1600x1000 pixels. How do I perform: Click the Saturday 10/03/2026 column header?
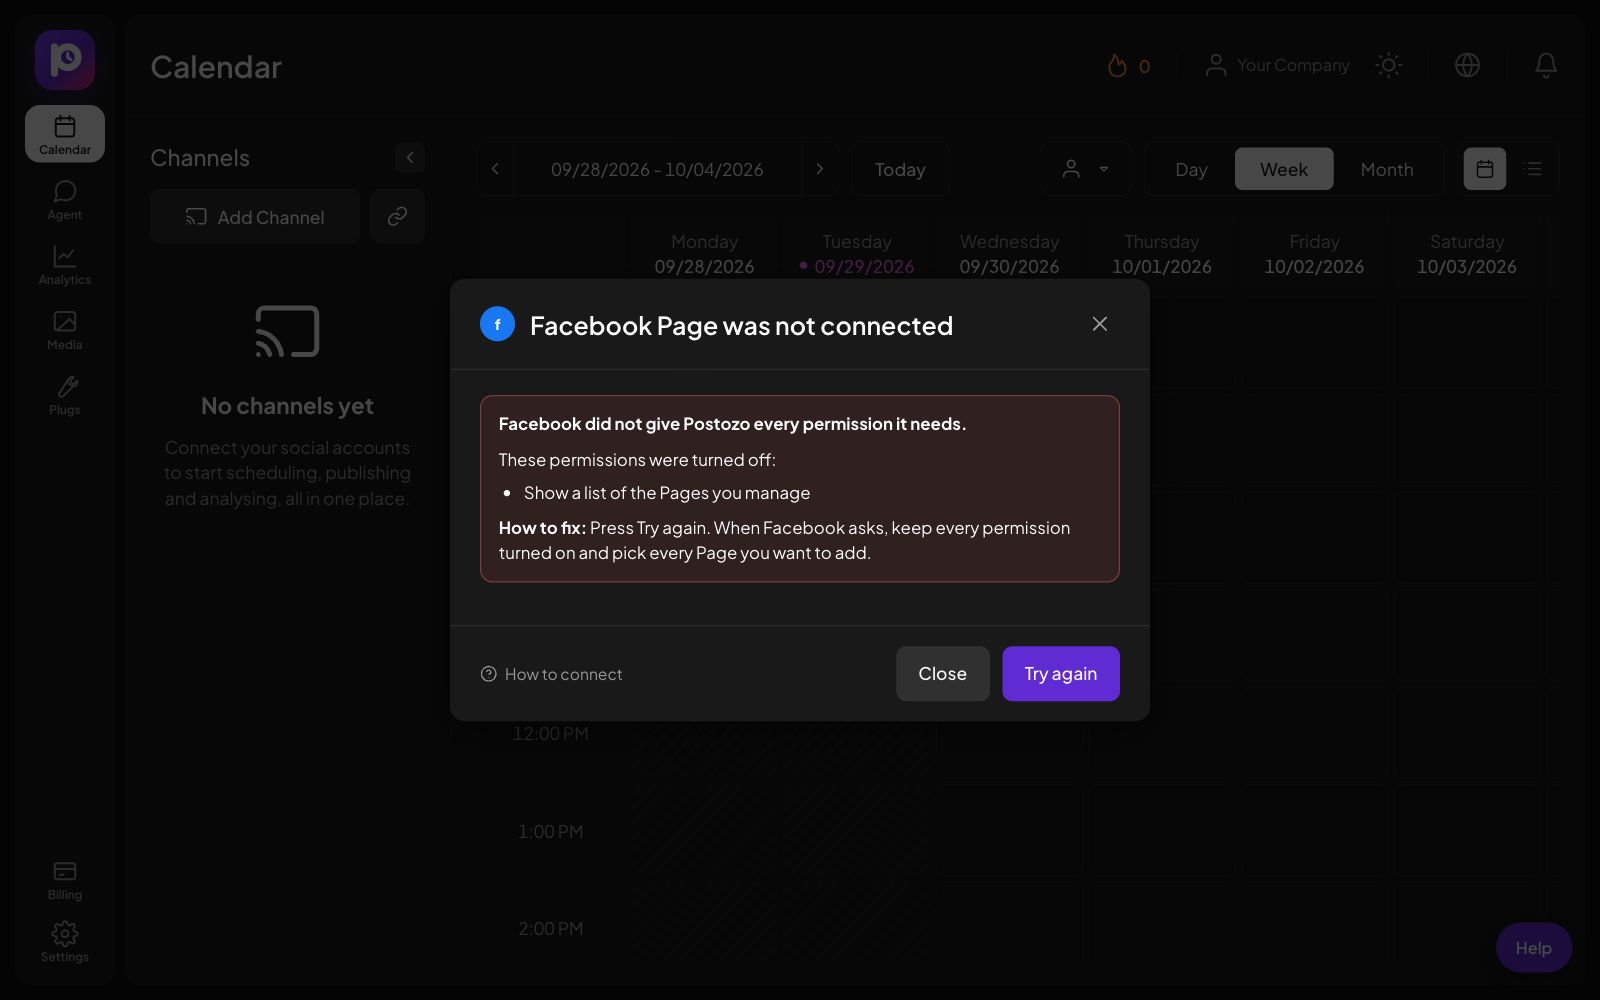(x=1467, y=254)
